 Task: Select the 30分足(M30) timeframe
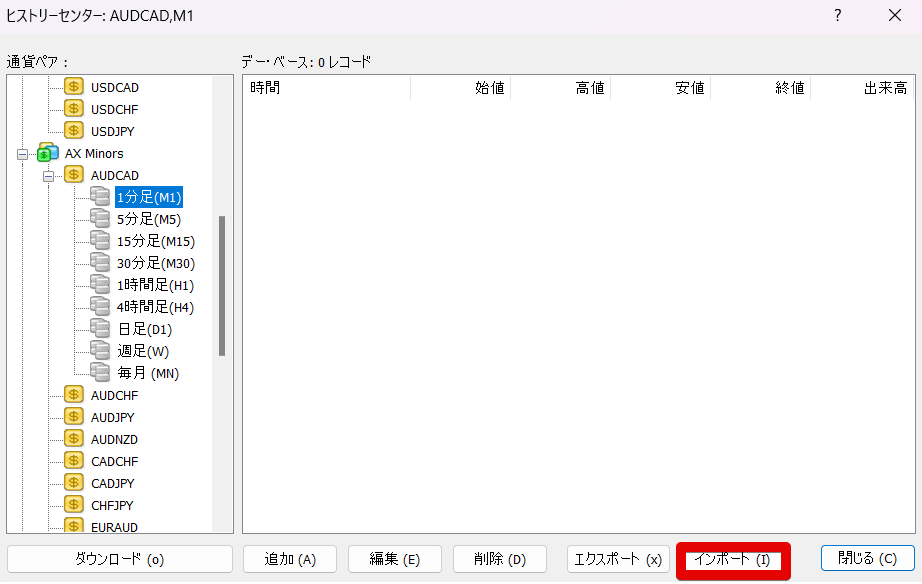(156, 263)
